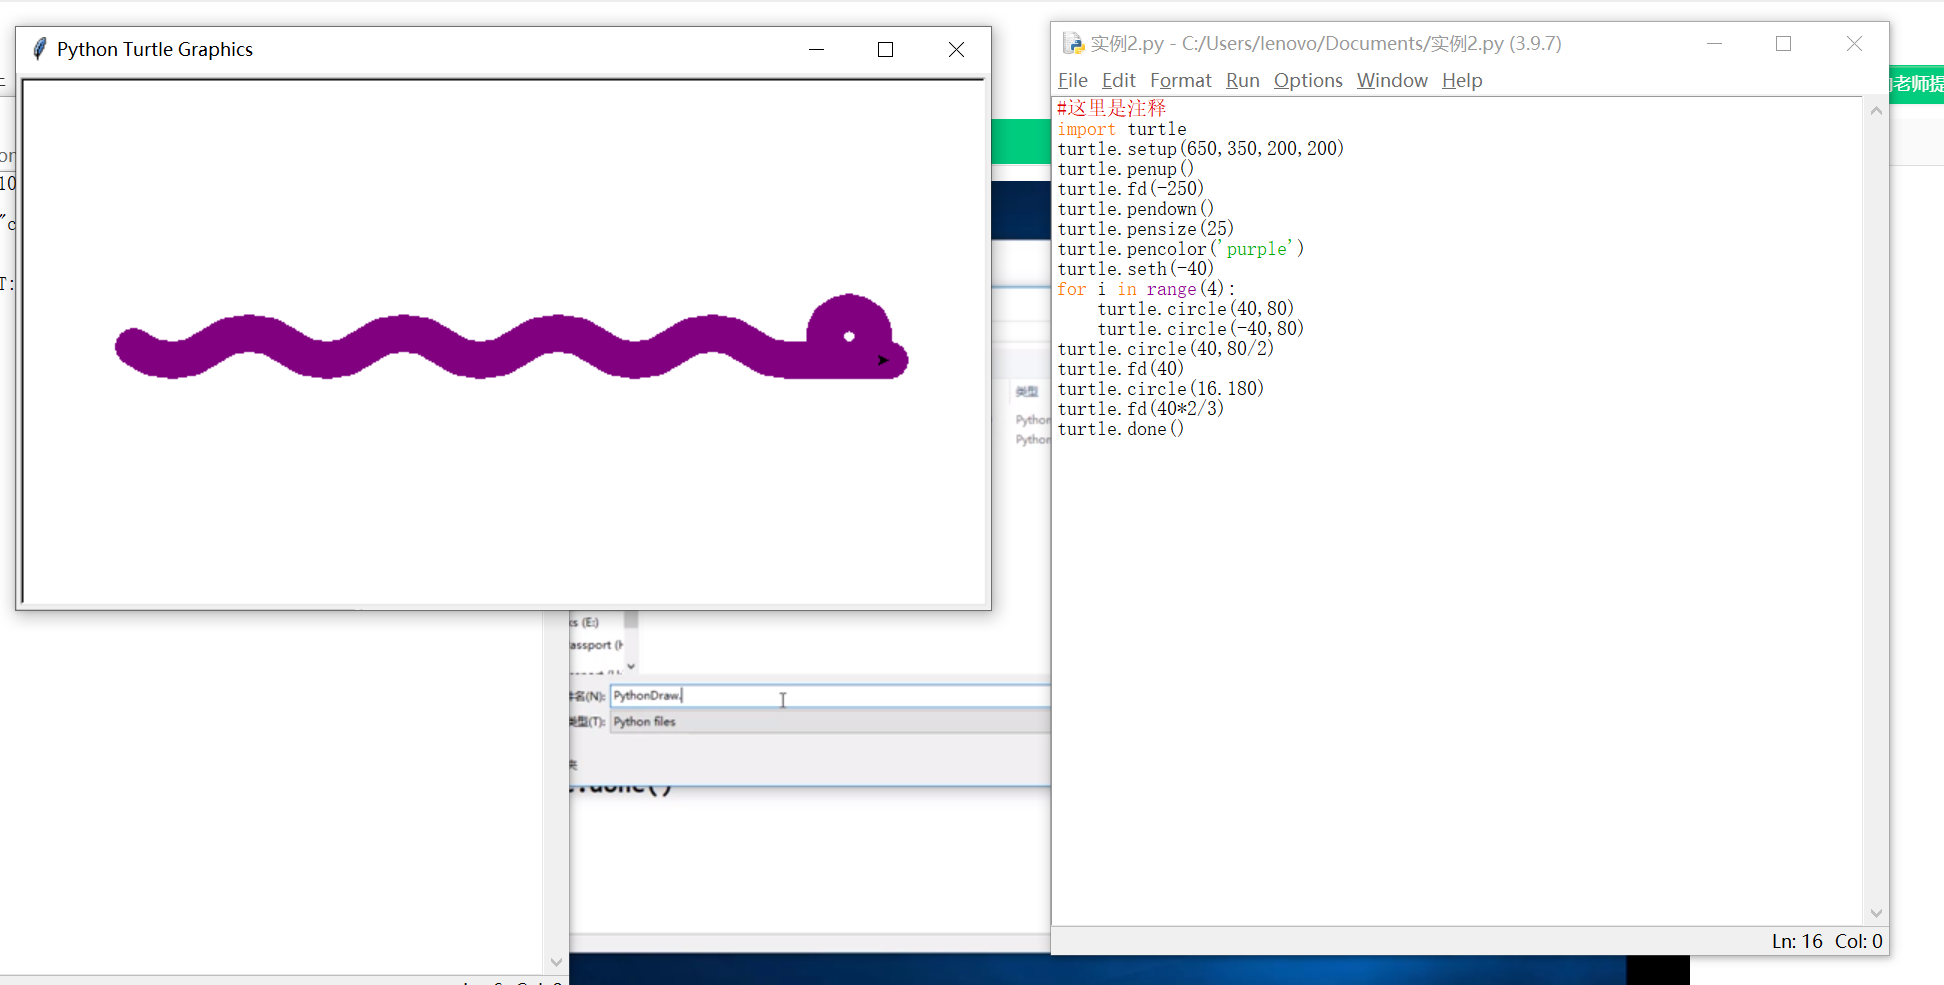
Task: Click the Python Turtle Graphics window title text
Action: point(155,49)
